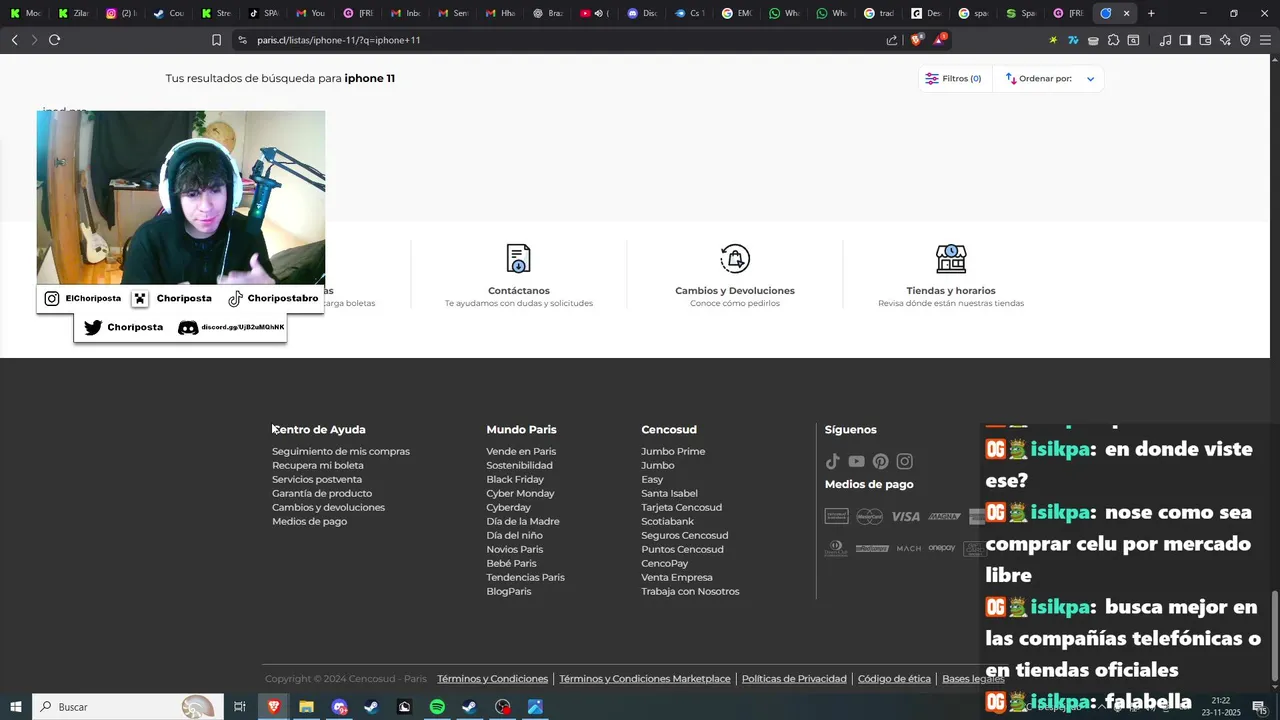Open the browser hamburger menu
The image size is (1280, 720).
(1265, 40)
